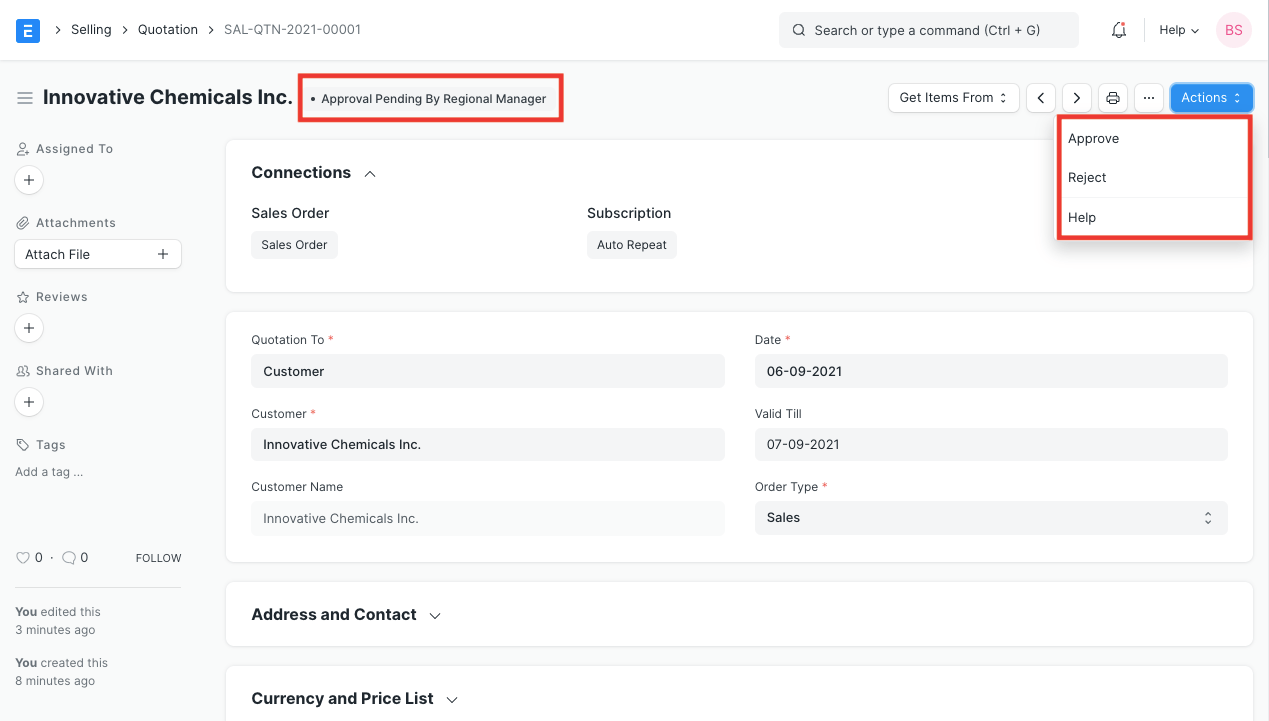
Task: Open the Order Type dropdown
Action: pos(990,517)
